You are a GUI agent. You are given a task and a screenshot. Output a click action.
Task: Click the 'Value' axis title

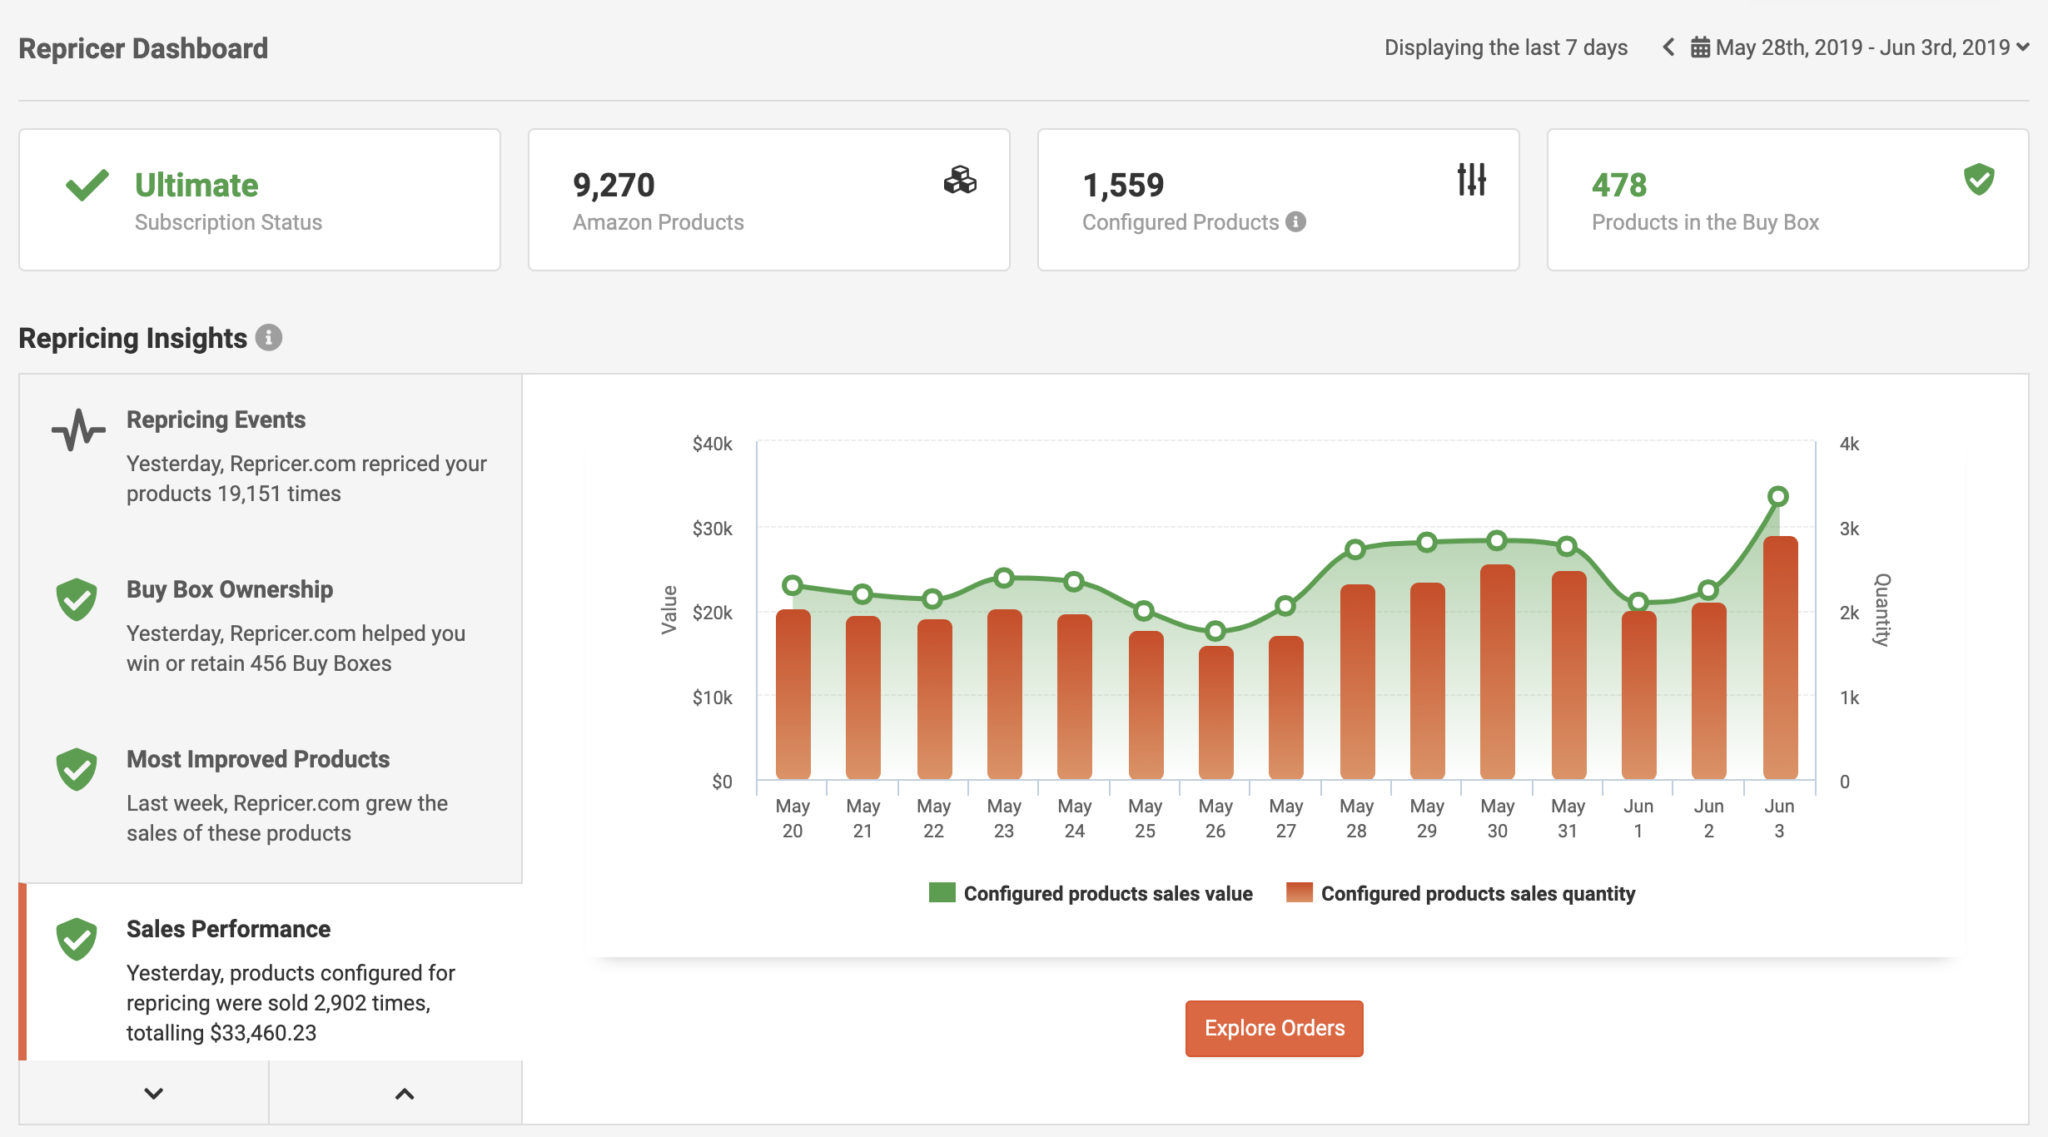(669, 610)
